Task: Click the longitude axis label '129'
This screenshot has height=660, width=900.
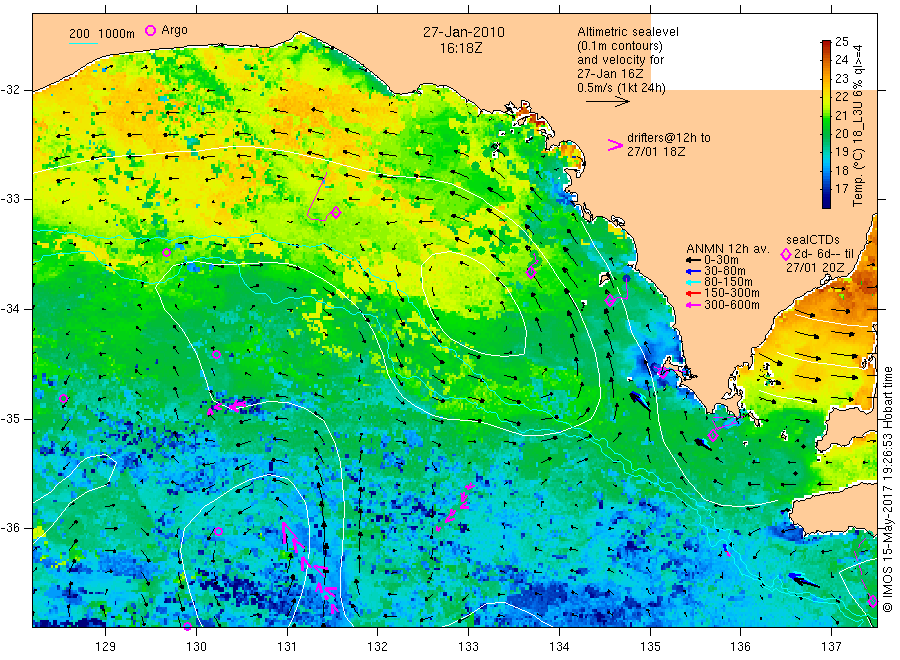Action: 106,647
